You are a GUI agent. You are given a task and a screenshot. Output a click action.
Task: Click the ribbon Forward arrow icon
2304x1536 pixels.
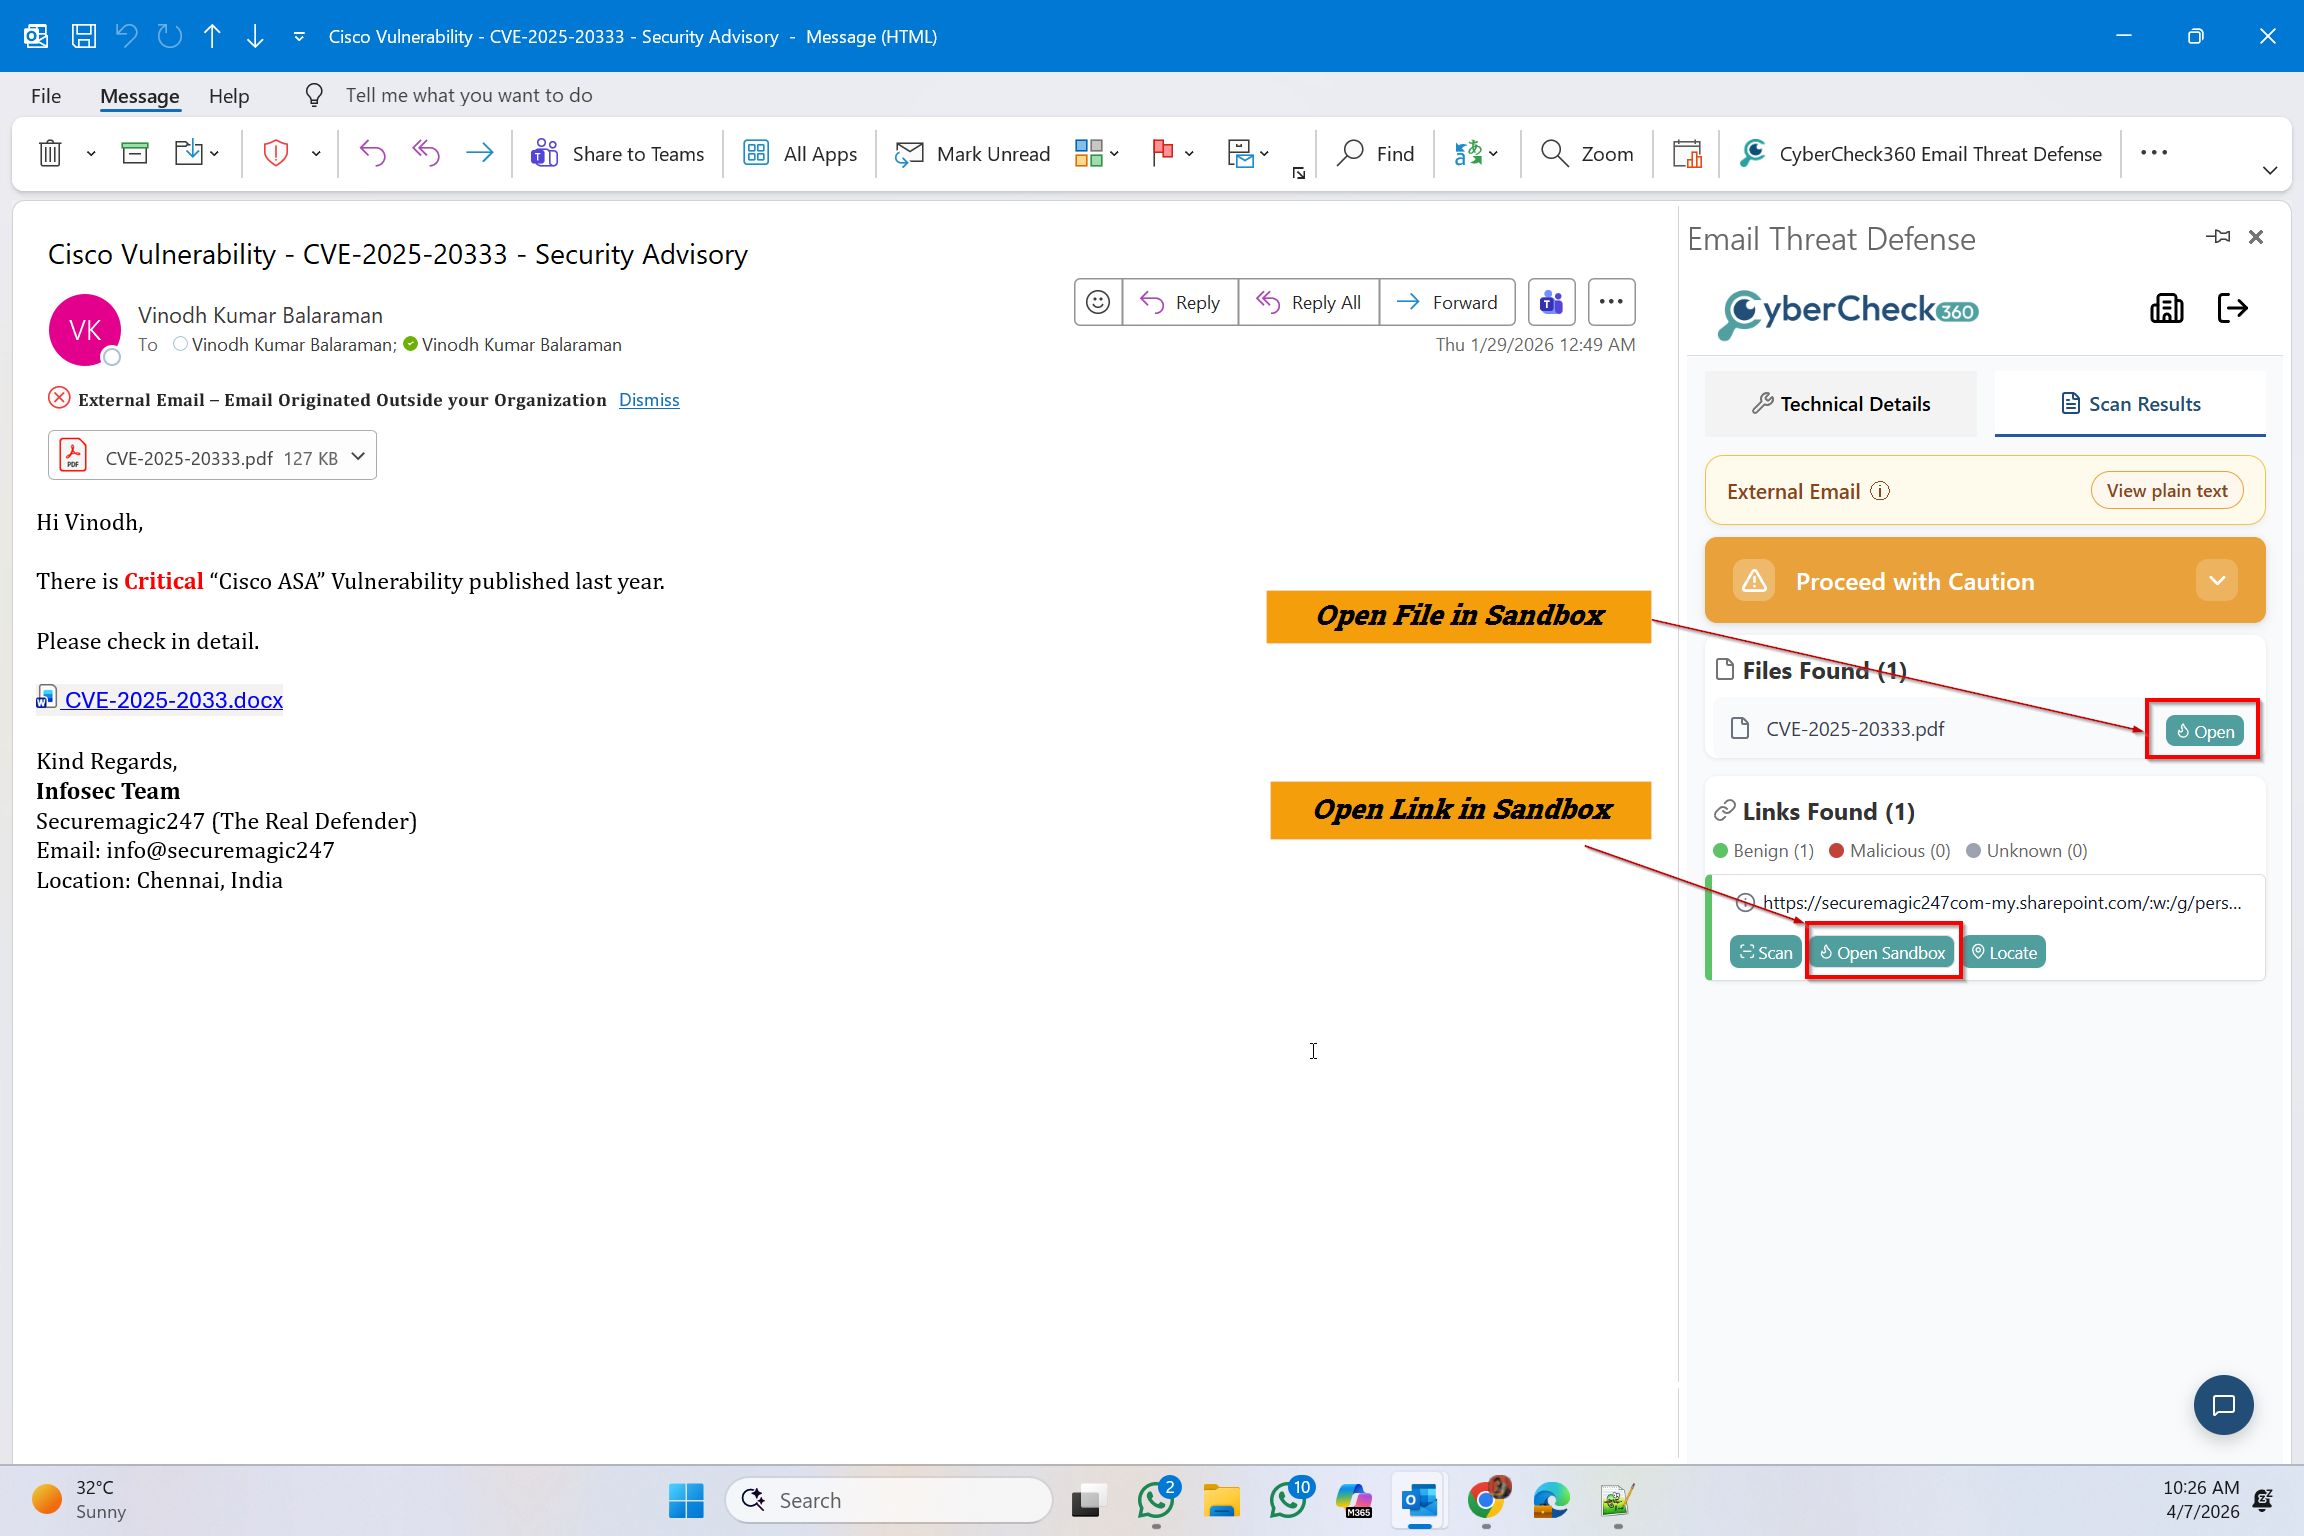point(480,153)
